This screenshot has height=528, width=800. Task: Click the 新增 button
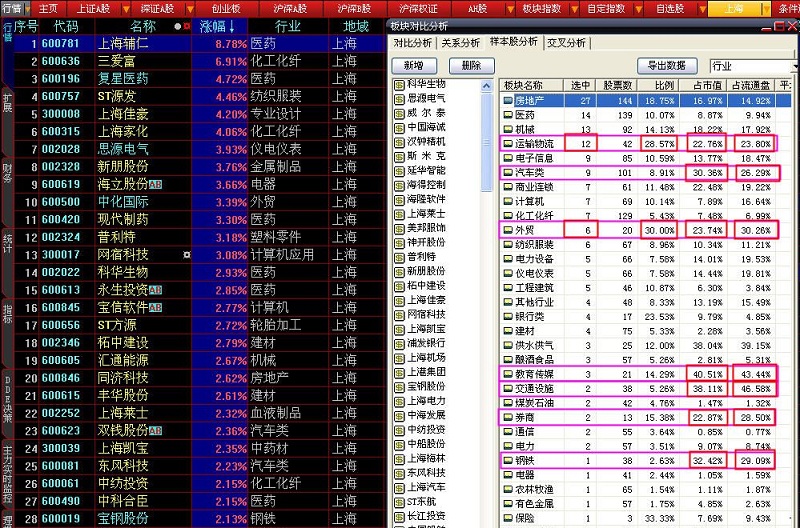point(414,66)
